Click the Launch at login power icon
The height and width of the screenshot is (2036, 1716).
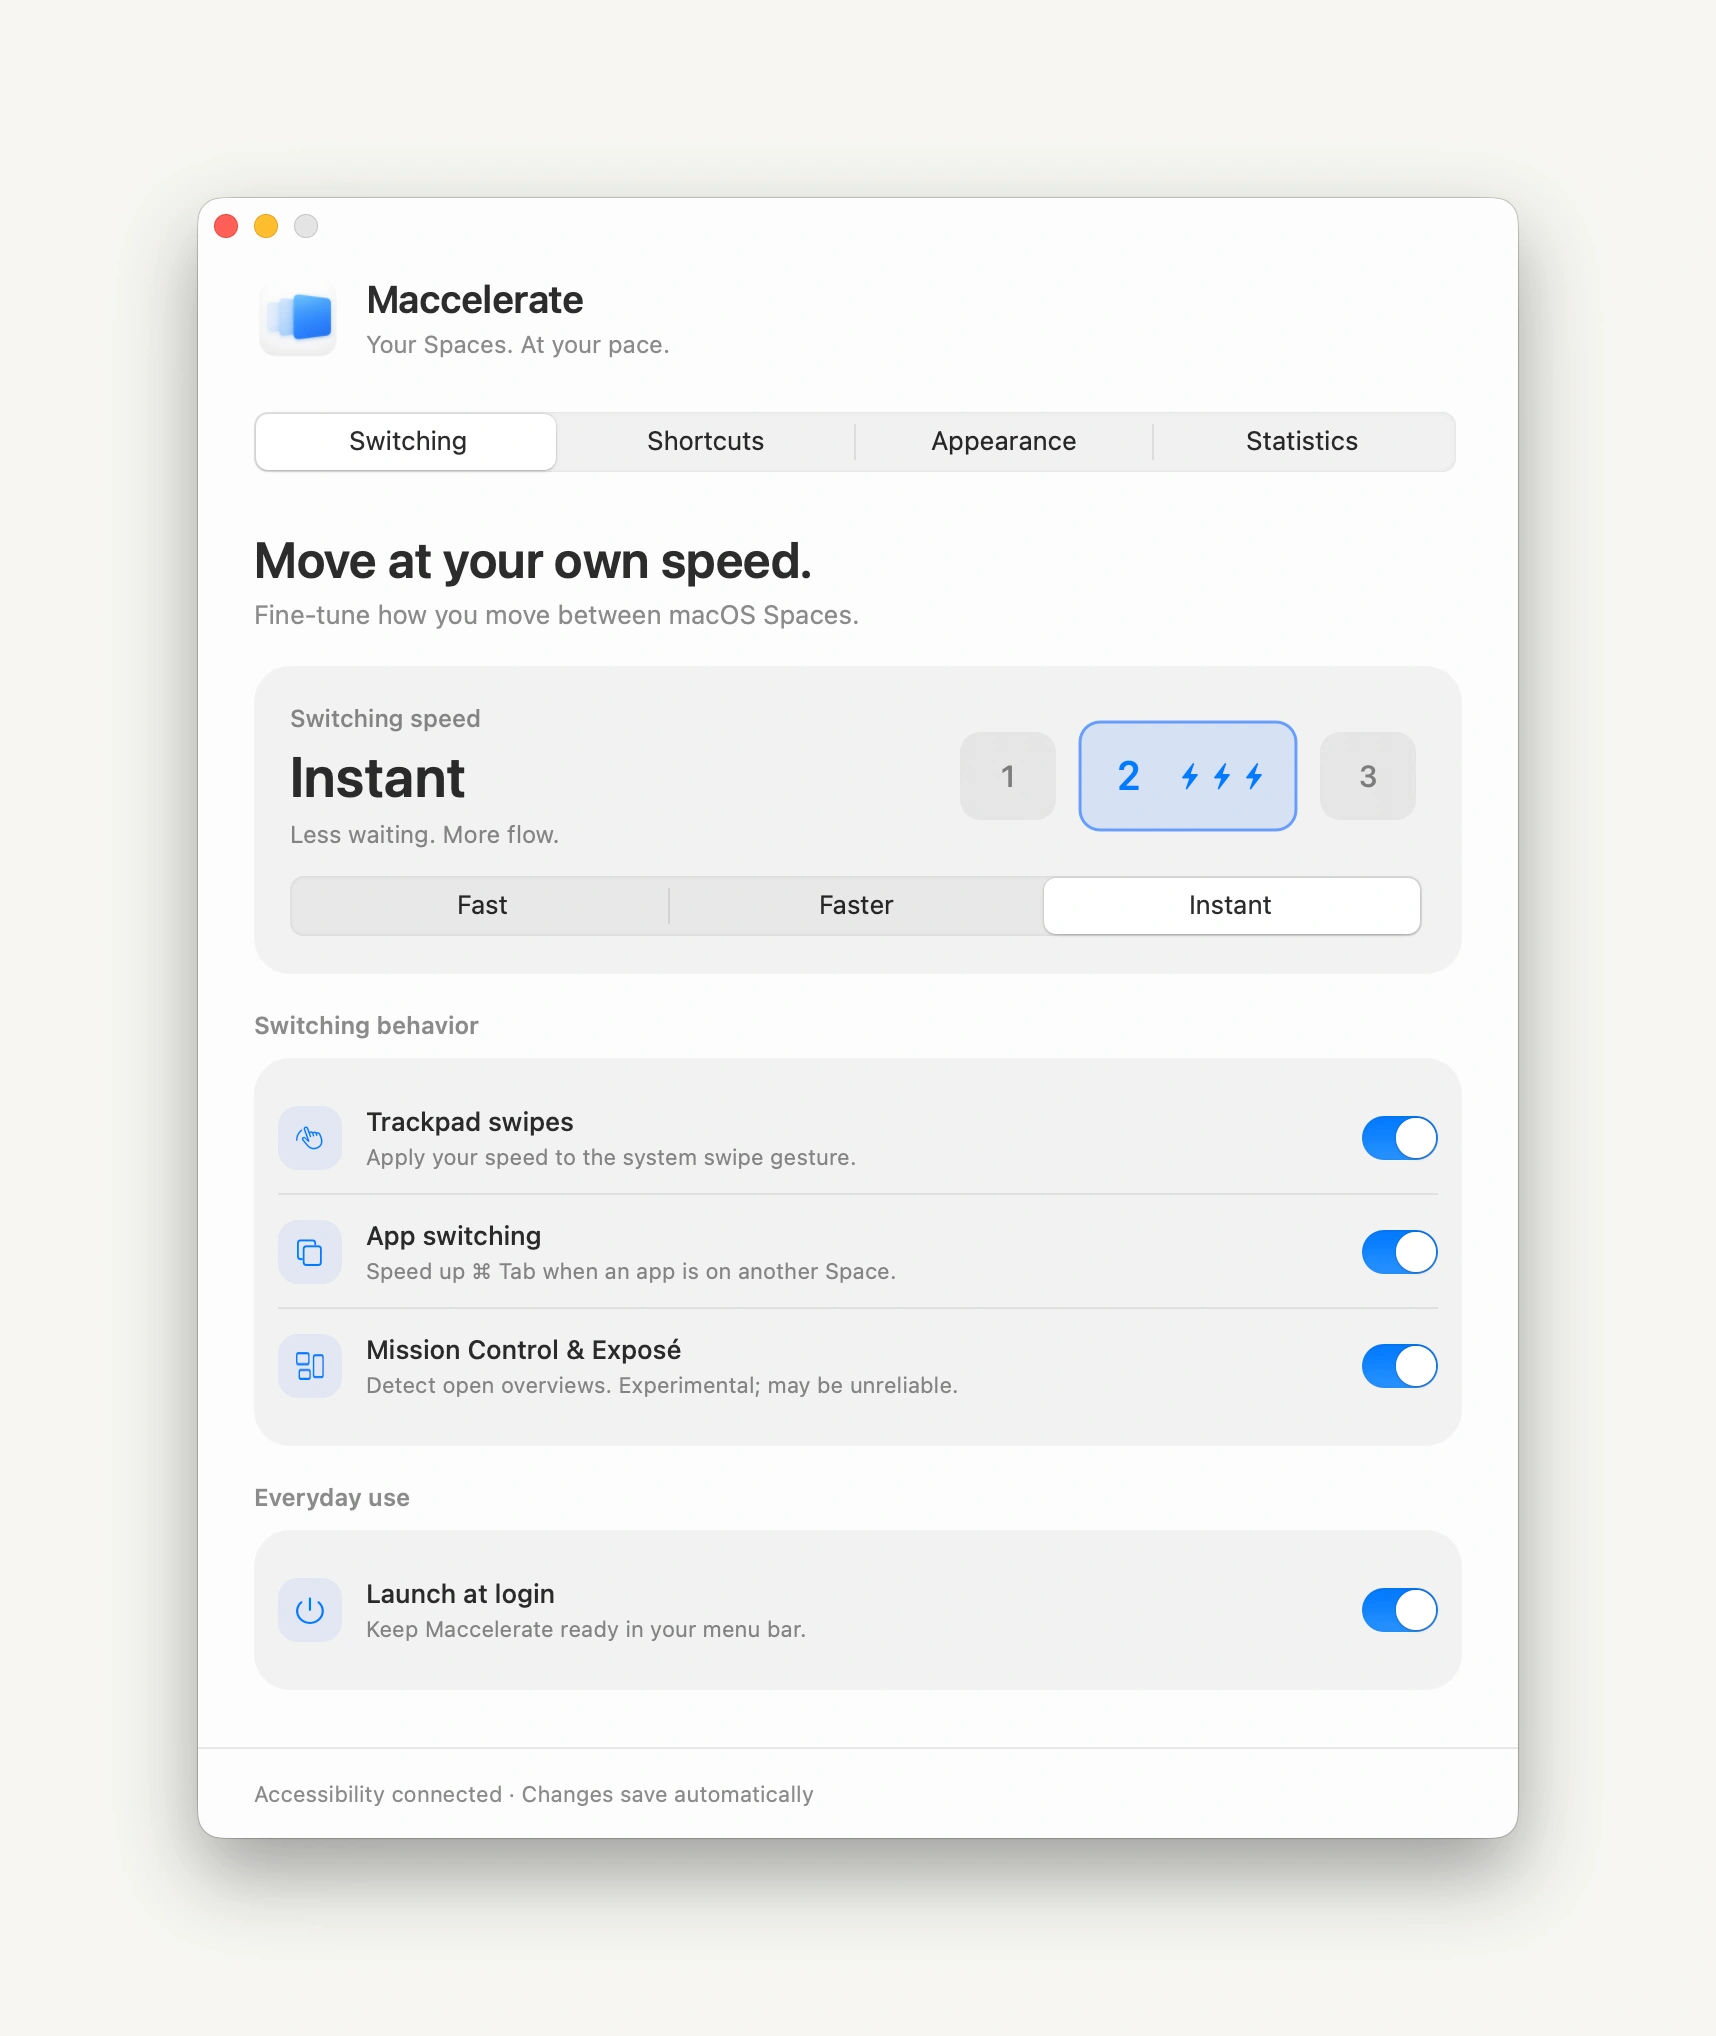point(310,1610)
